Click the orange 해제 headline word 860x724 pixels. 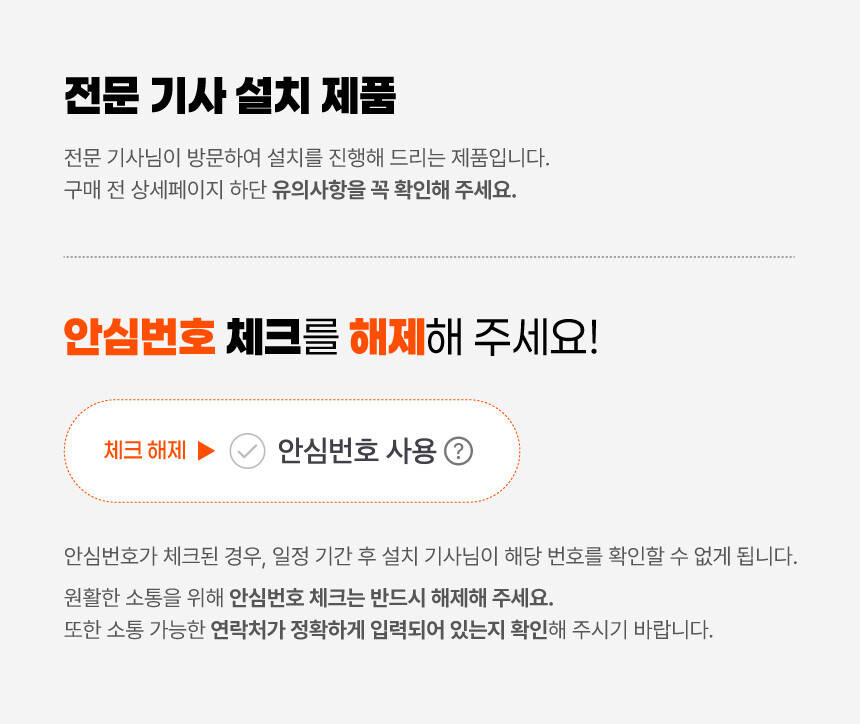point(387,336)
